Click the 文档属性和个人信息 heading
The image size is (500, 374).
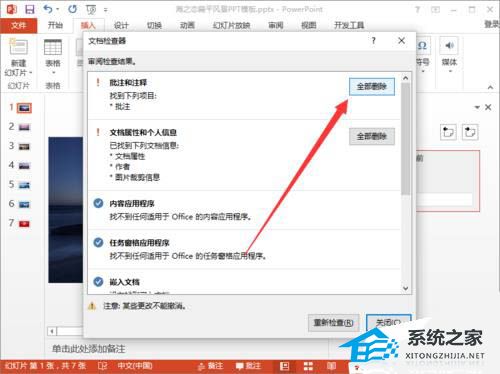click(143, 132)
